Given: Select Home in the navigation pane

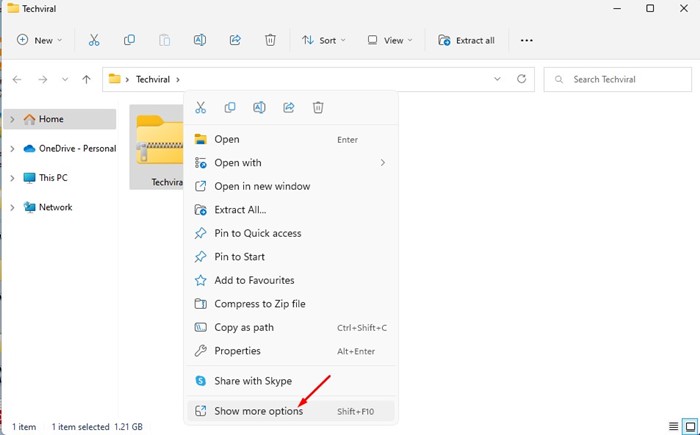Looking at the screenshot, I should (x=59, y=119).
